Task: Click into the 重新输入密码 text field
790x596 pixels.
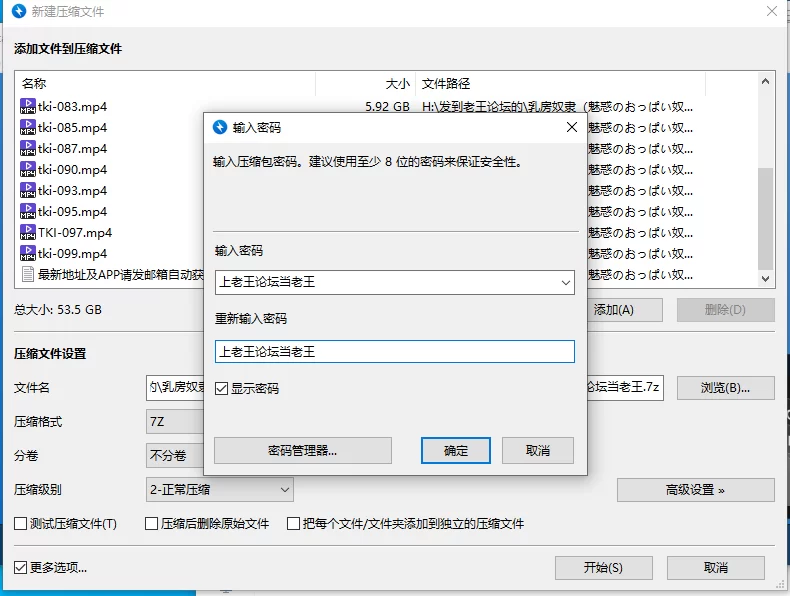Action: [394, 352]
